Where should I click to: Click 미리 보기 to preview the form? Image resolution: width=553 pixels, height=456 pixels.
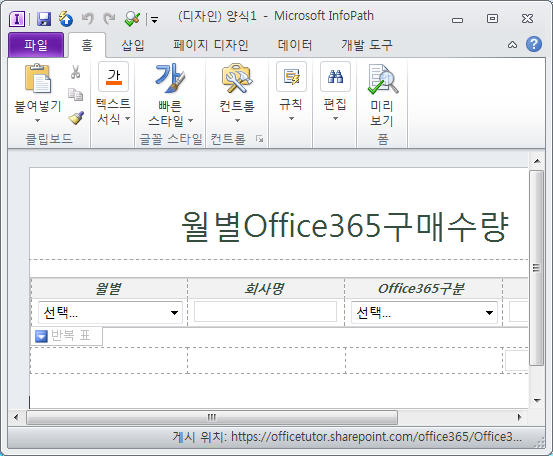(382, 95)
